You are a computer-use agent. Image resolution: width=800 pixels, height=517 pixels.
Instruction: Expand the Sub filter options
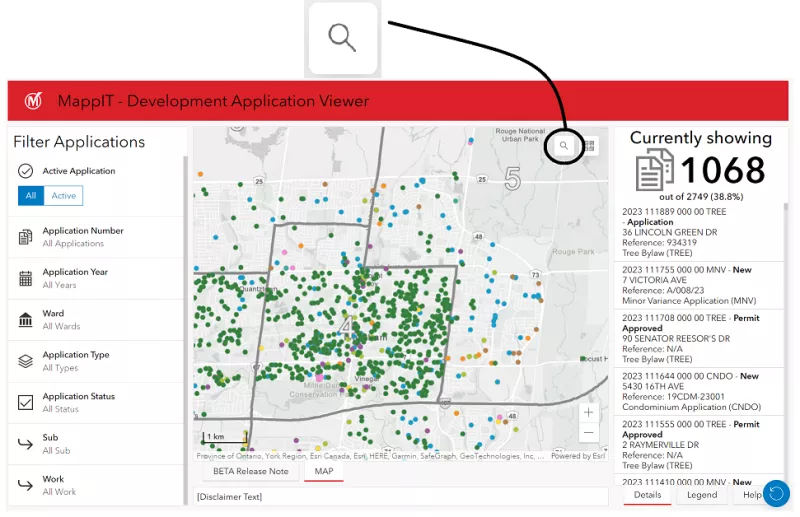tap(50, 443)
